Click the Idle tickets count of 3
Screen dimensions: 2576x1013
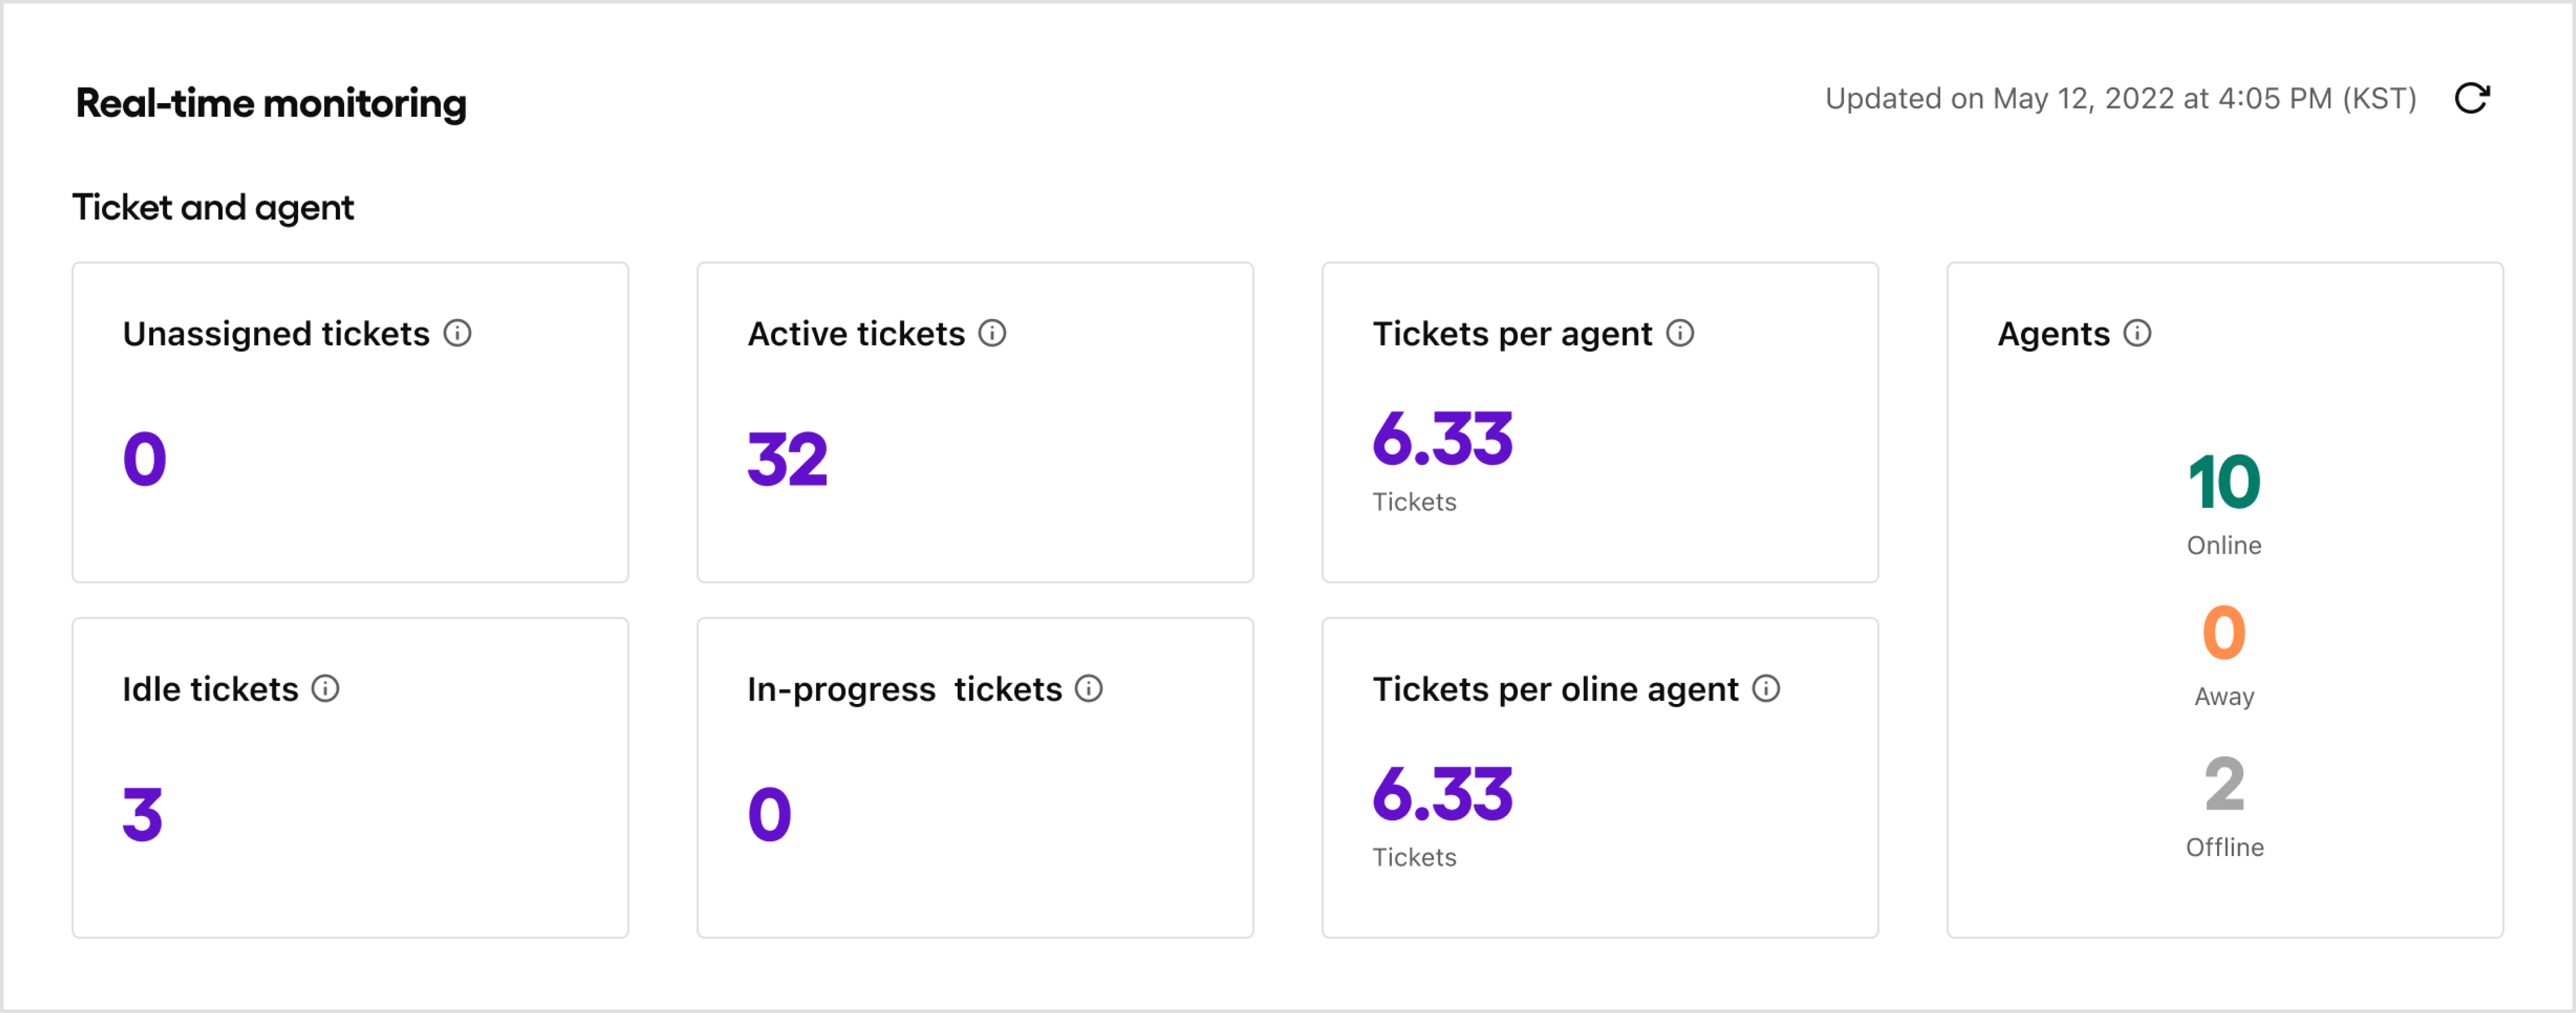tap(143, 815)
